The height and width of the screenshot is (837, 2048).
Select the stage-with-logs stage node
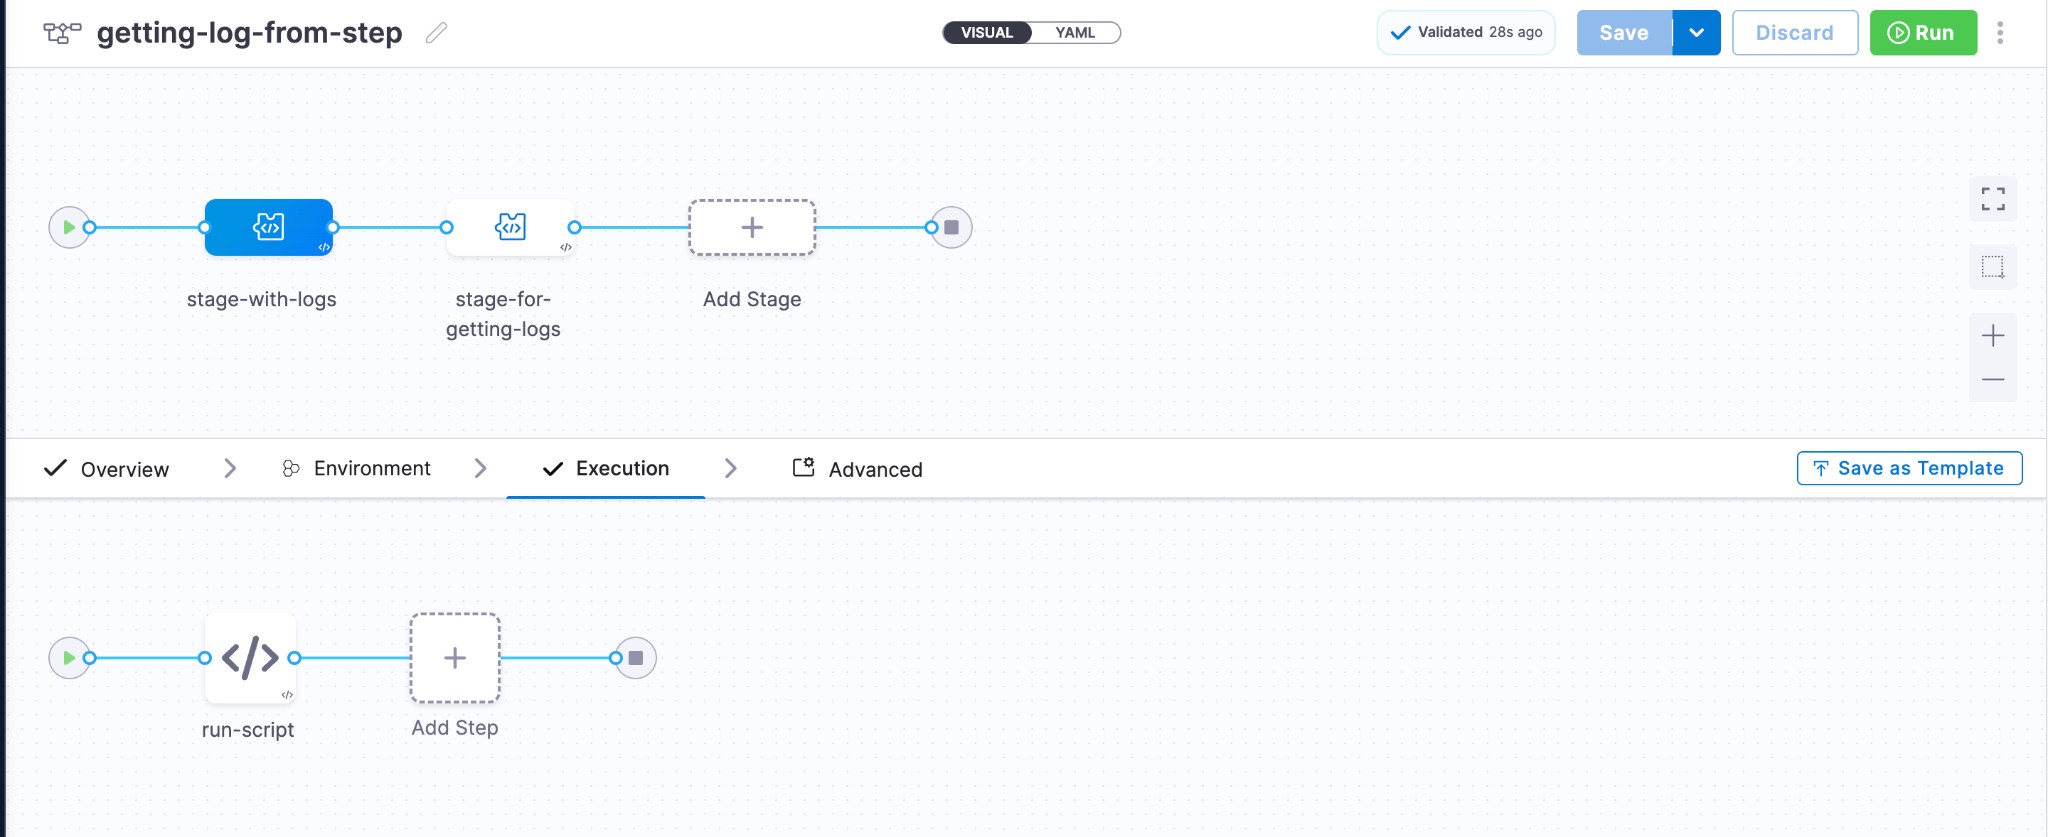click(268, 228)
